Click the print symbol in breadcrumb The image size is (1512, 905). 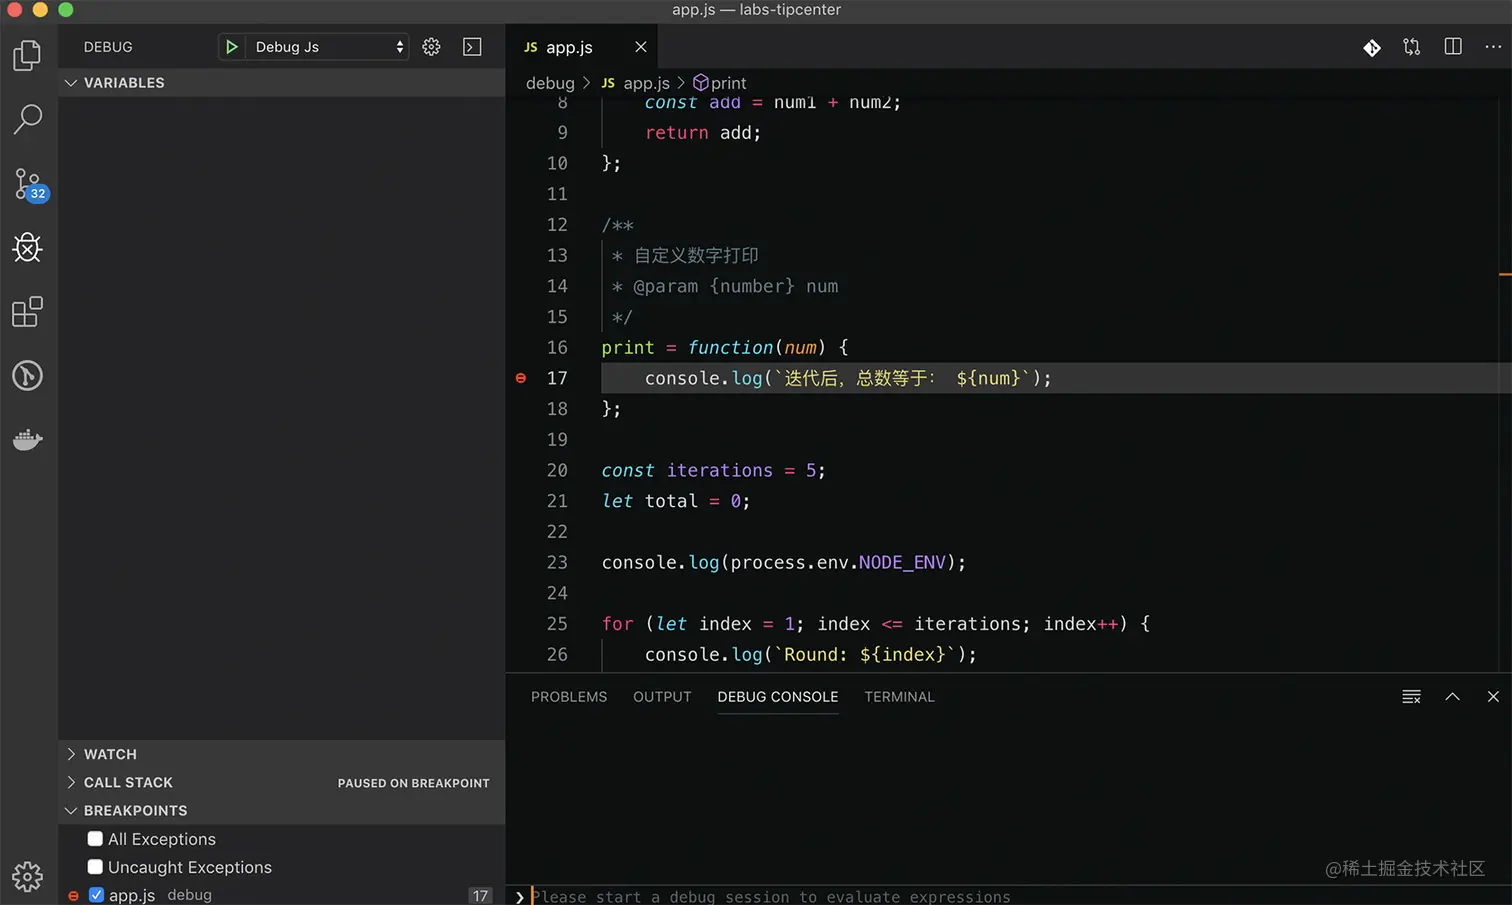720,83
